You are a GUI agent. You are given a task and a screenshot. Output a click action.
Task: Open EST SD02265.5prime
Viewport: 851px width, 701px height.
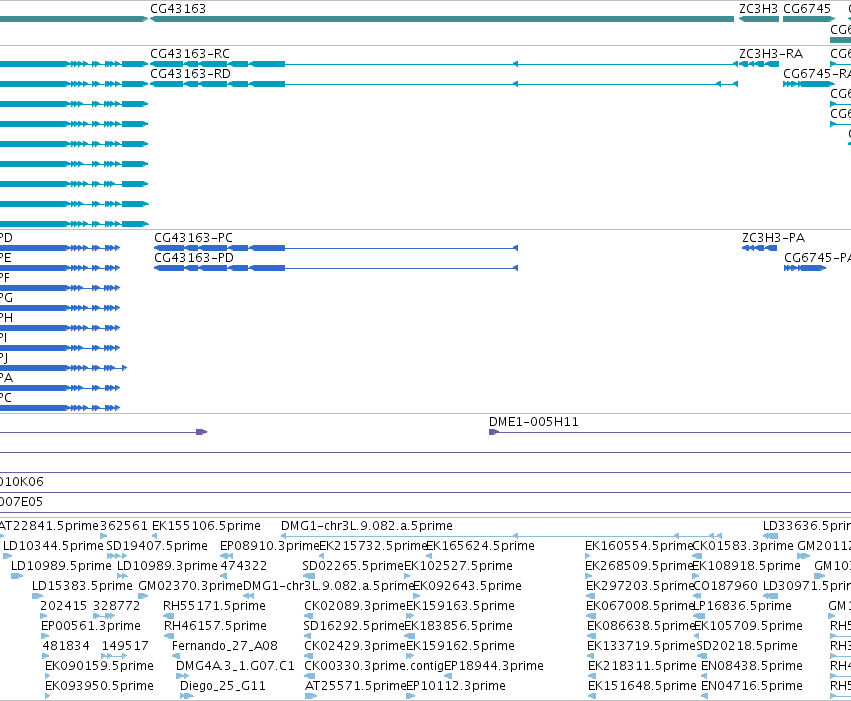[353, 566]
